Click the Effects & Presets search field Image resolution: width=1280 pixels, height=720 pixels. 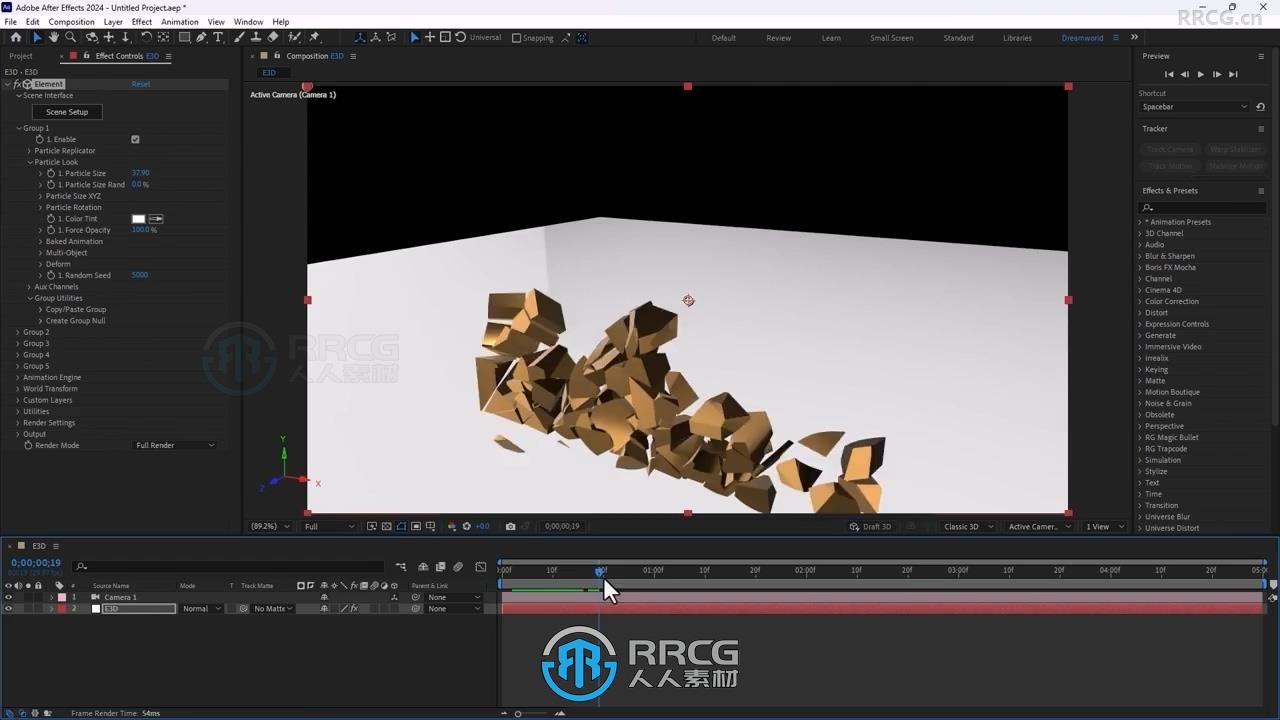pos(1203,208)
